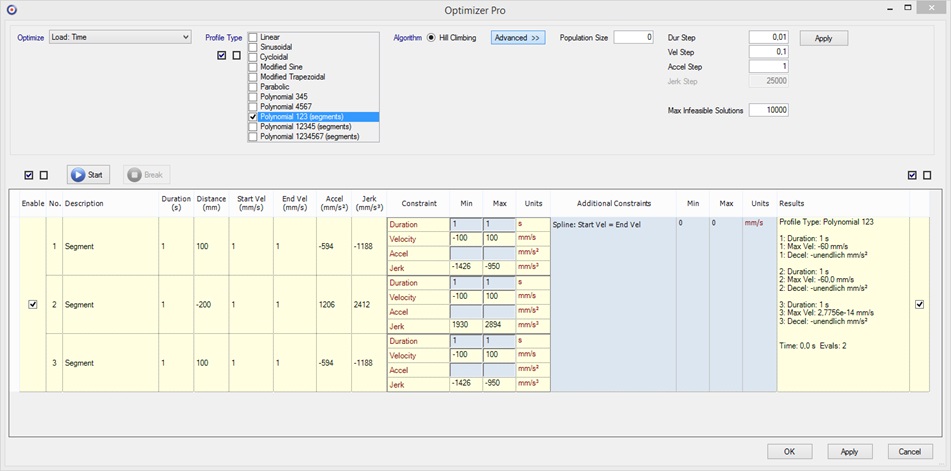951x471 pixels.
Task: Click the Population Size input field
Action: [x=633, y=38]
